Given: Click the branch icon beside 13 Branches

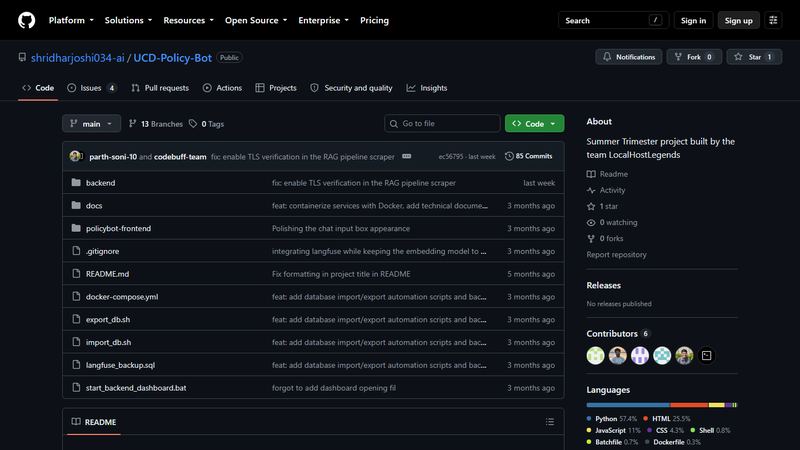Looking at the screenshot, I should coord(133,123).
